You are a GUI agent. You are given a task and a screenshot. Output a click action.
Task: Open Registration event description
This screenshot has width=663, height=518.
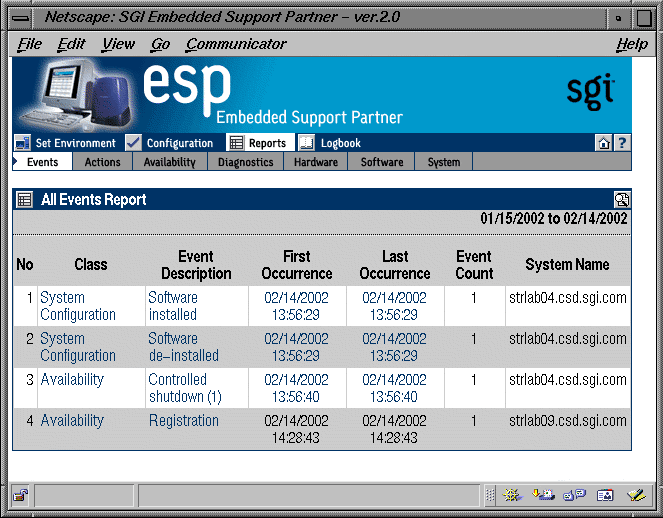click(184, 421)
